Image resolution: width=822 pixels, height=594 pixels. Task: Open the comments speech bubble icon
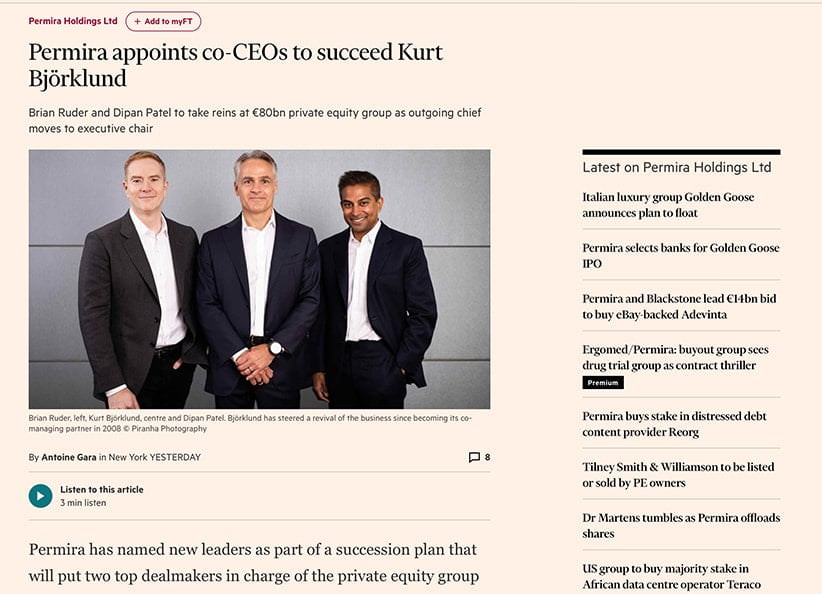474,457
